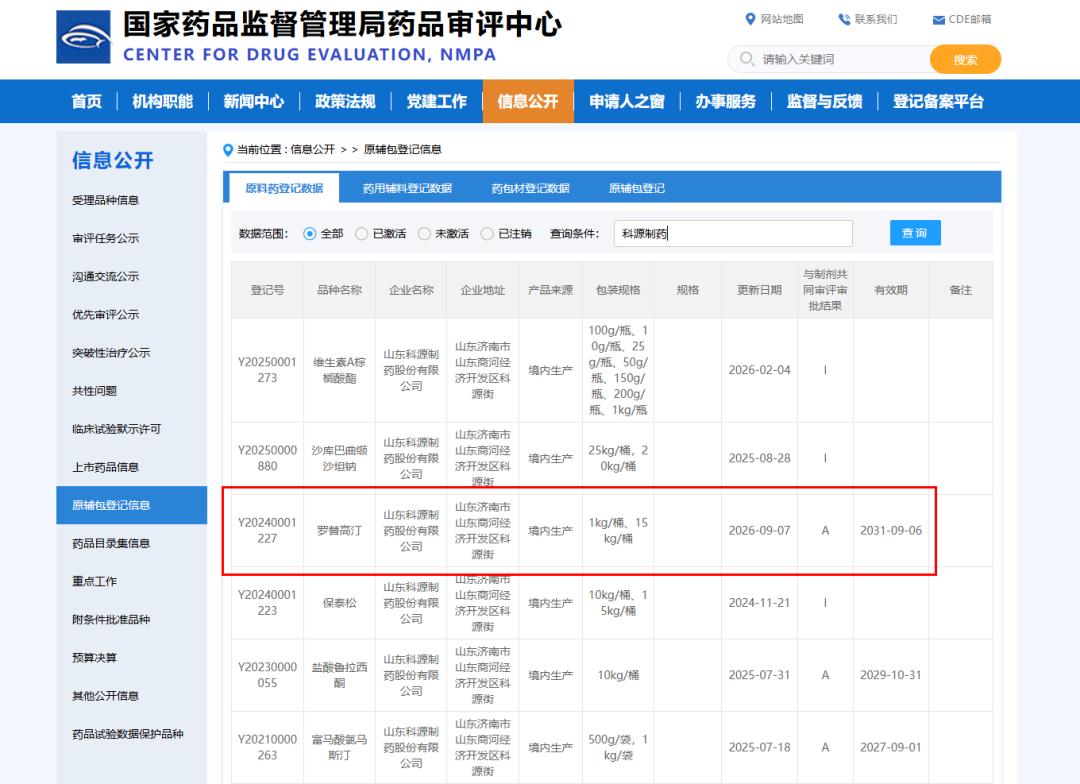Open 其他公开信息 in the sidebar
This screenshot has height=784, width=1080.
105,696
